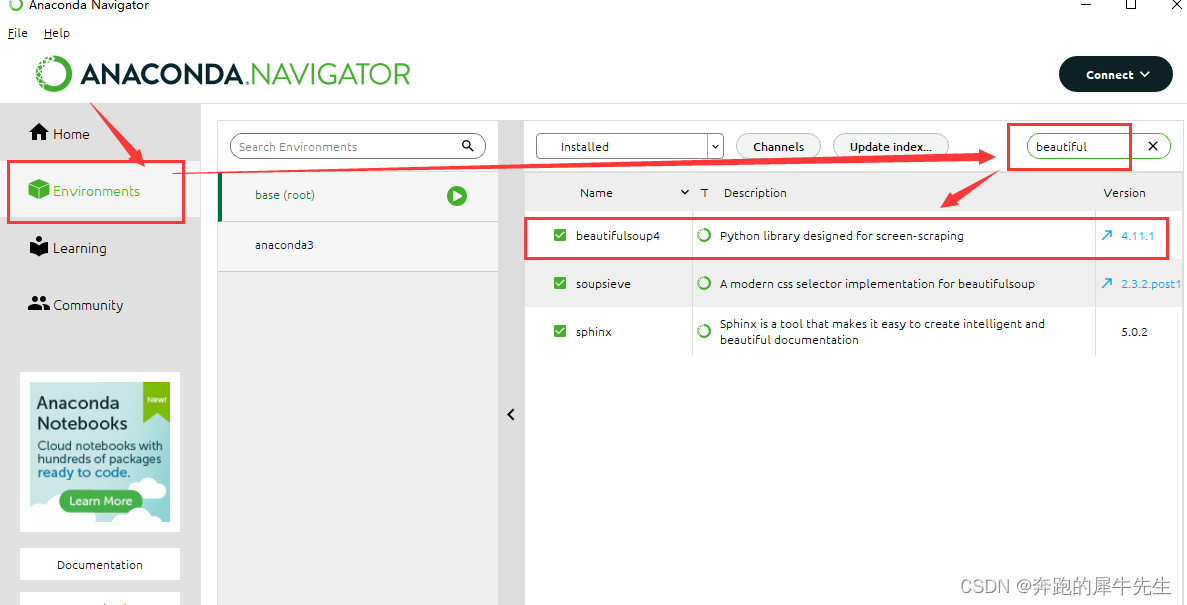Expand the Connect dropdown button

tap(1116, 74)
